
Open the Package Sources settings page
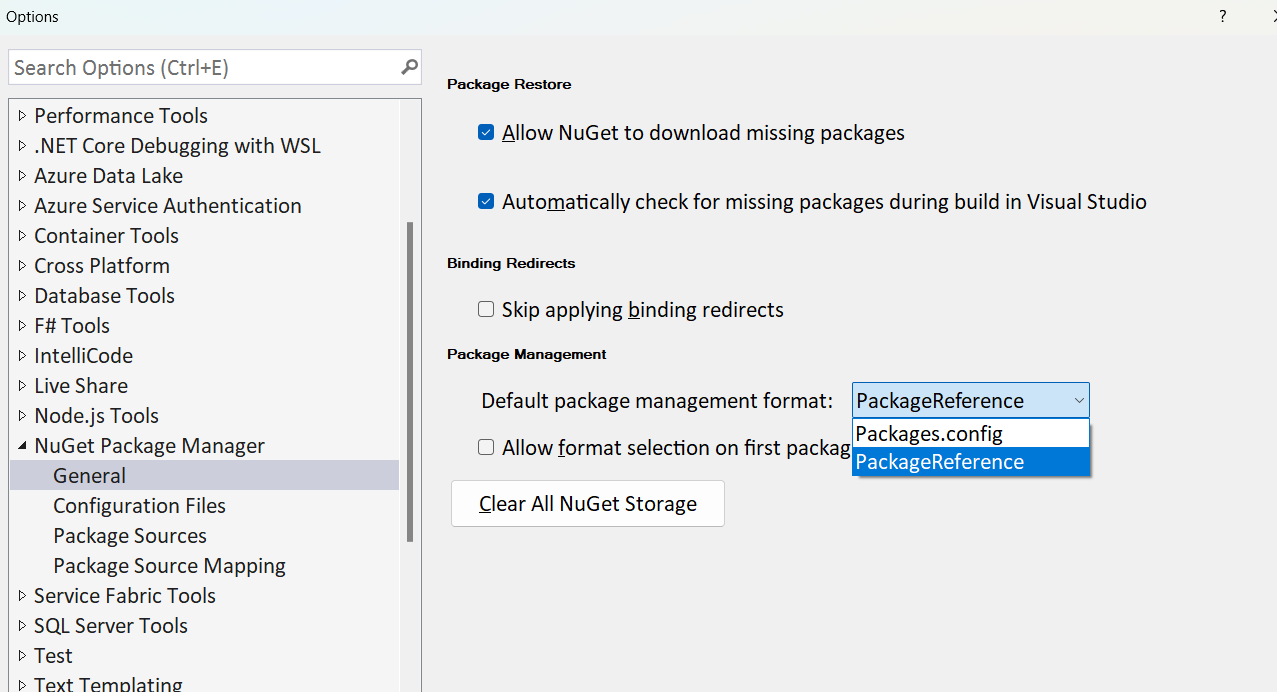[129, 535]
